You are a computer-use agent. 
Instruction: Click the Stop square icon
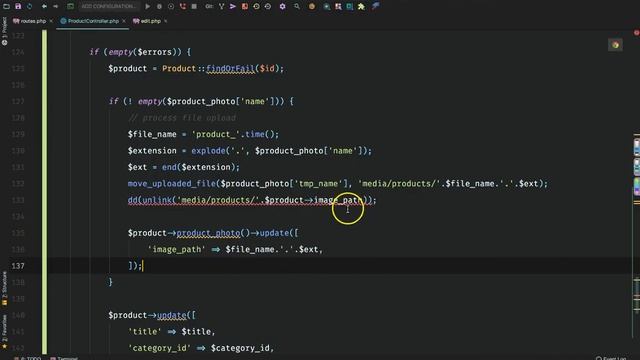194,6
